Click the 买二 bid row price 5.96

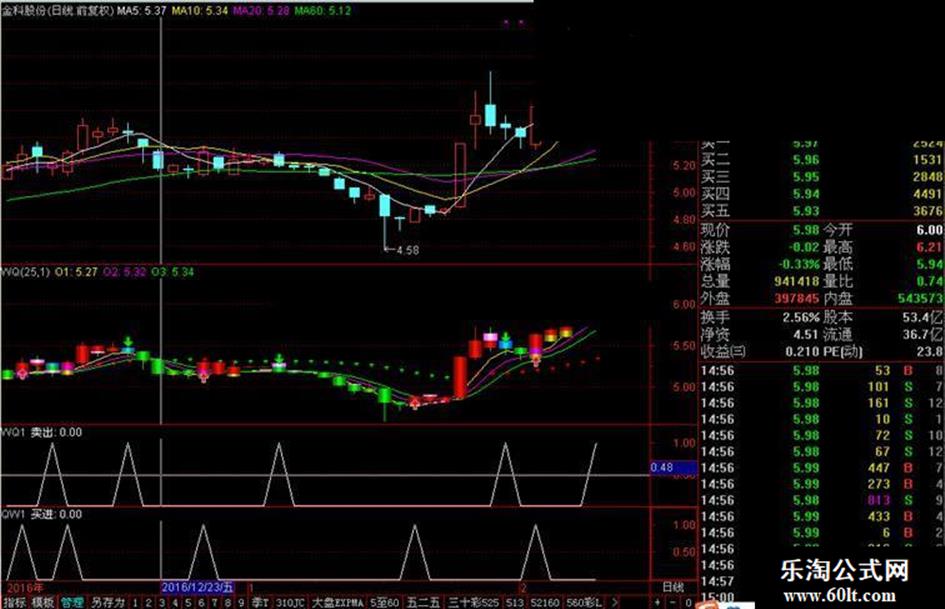(x=806, y=160)
